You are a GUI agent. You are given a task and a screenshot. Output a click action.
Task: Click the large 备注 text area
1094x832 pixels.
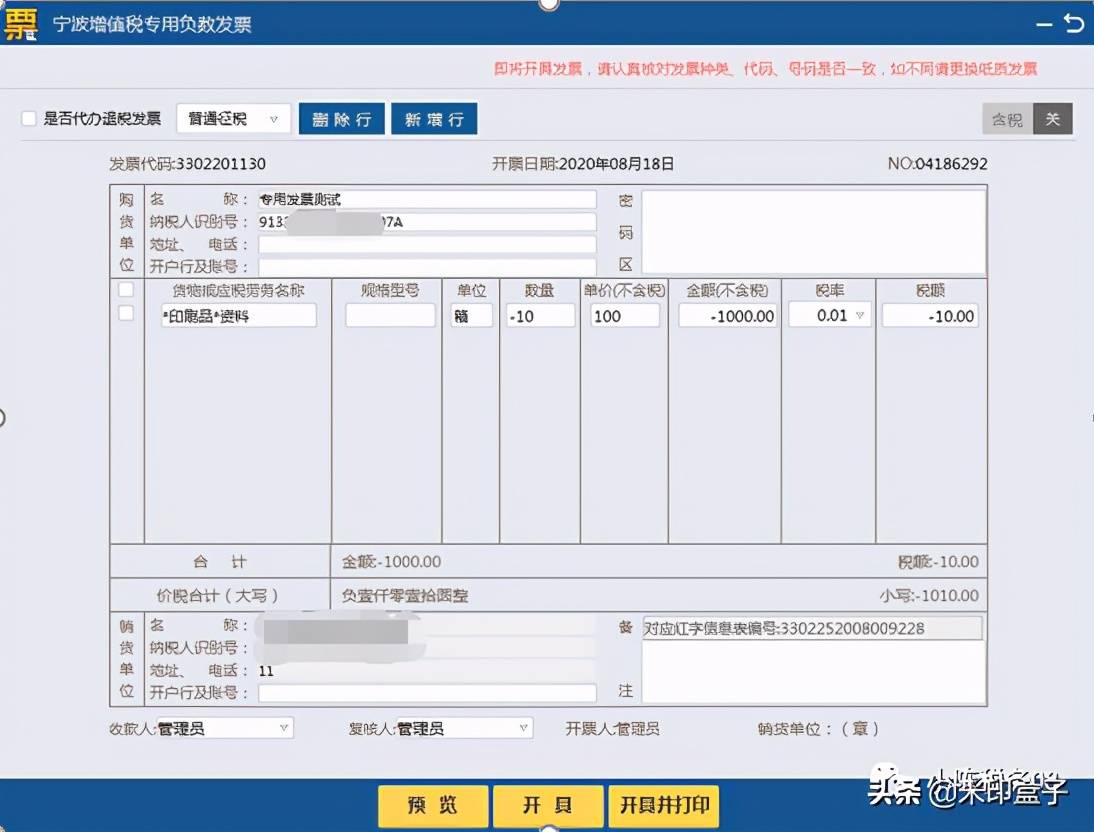point(814,671)
